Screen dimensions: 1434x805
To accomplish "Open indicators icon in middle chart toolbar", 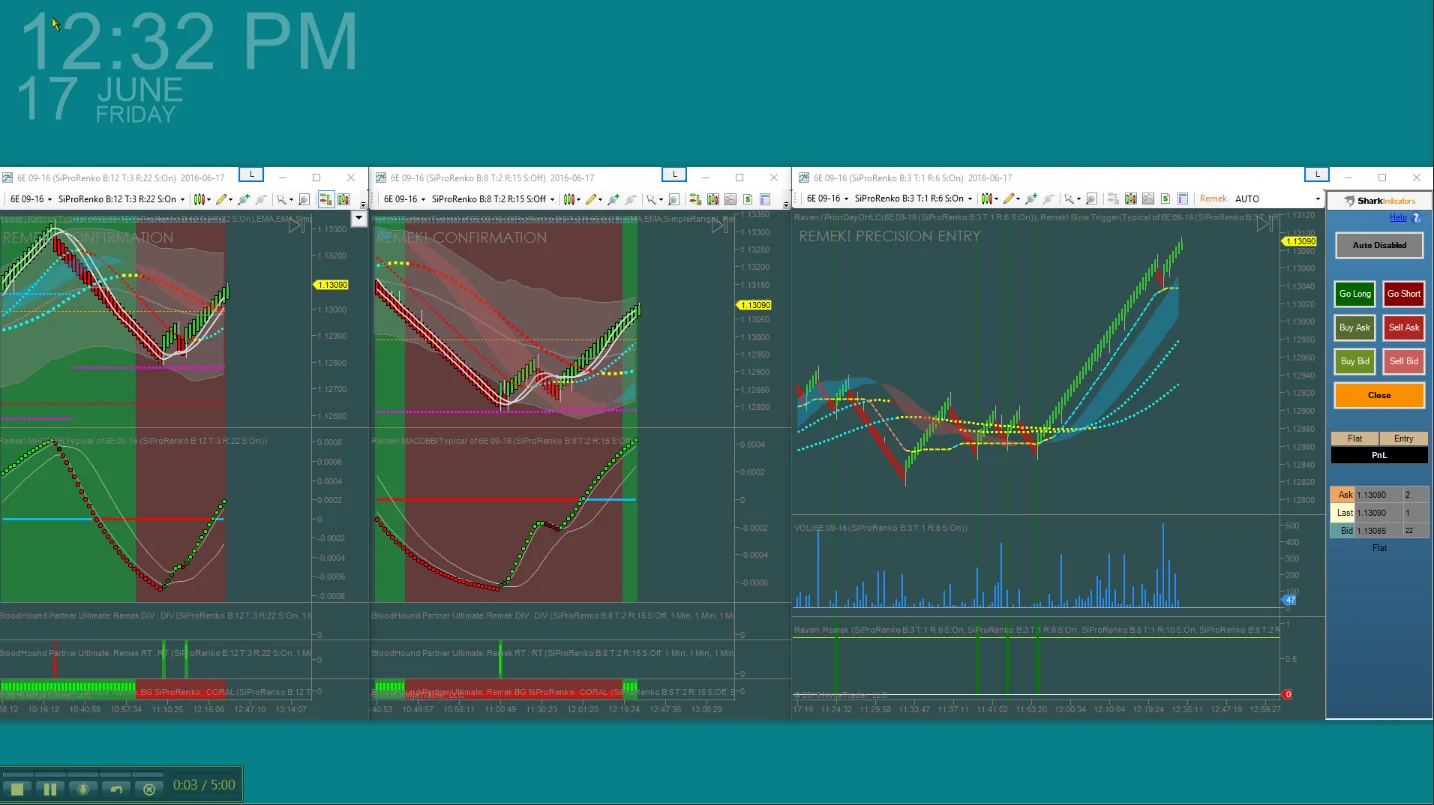I will pyautogui.click(x=713, y=199).
